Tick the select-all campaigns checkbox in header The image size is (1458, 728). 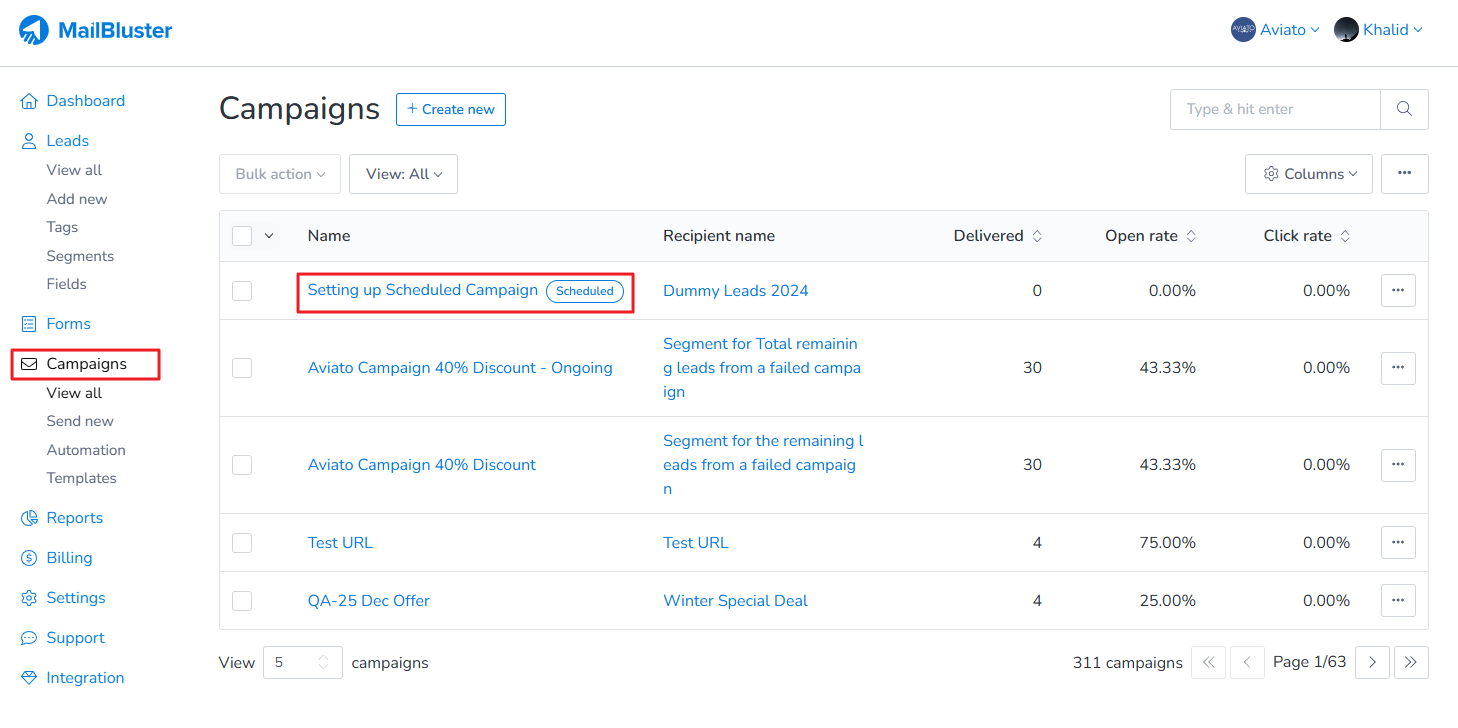click(242, 236)
